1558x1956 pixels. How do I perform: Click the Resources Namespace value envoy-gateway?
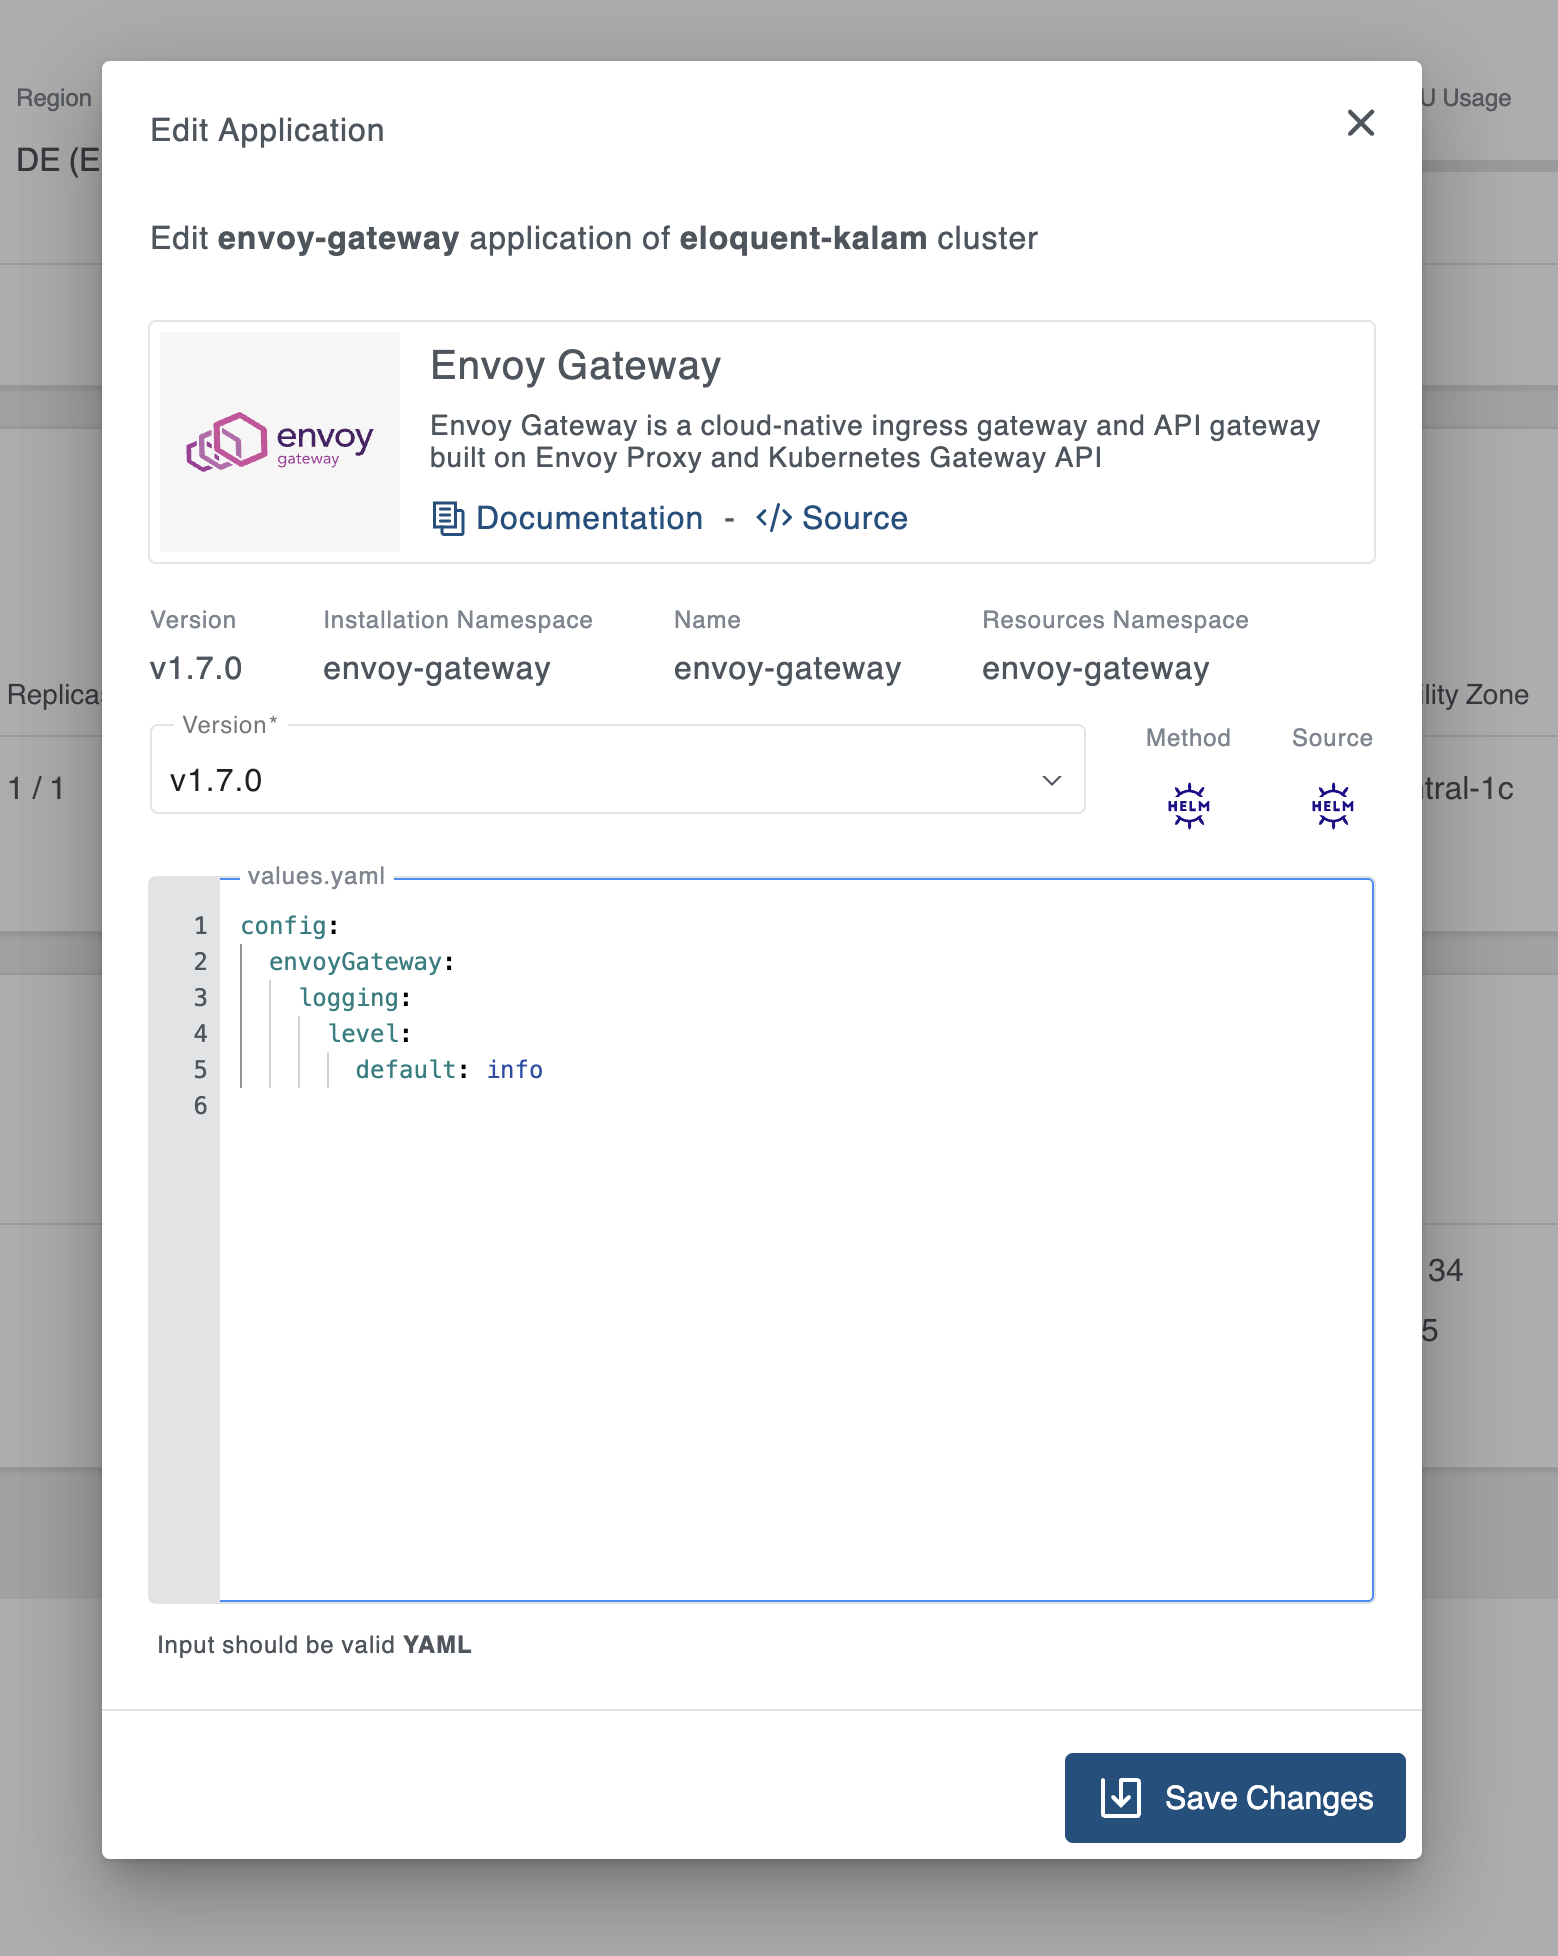(1096, 668)
